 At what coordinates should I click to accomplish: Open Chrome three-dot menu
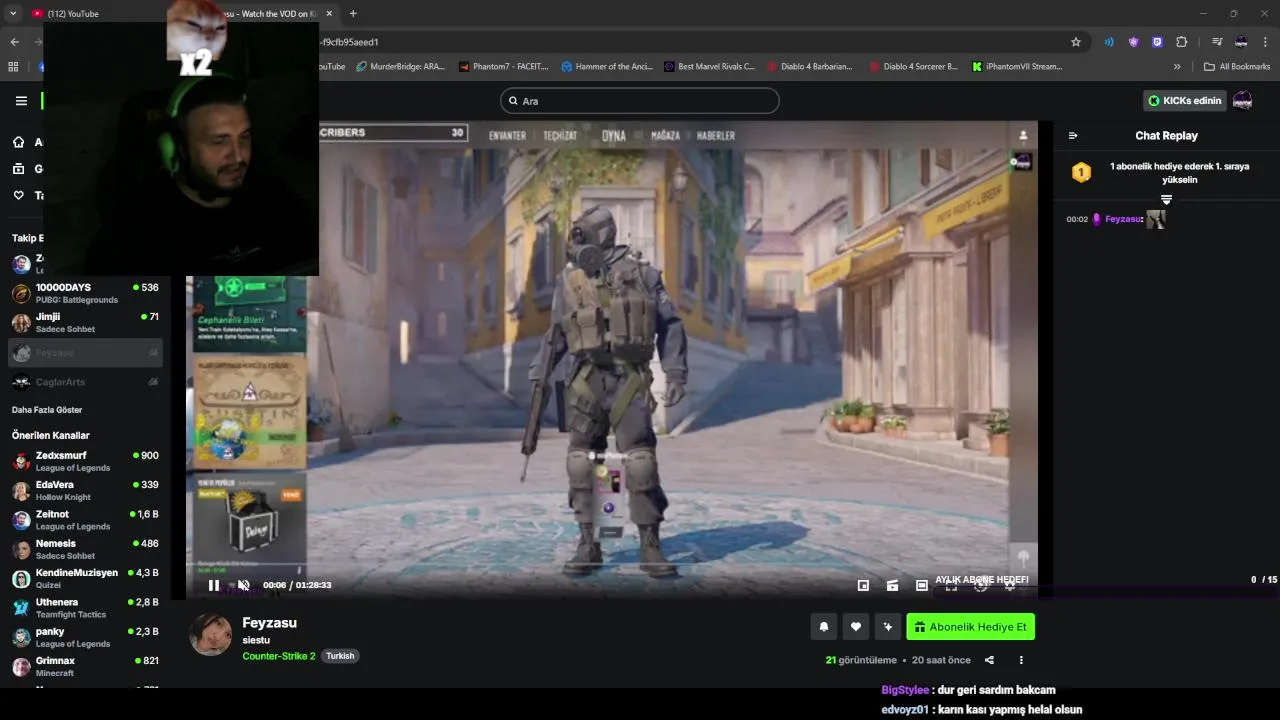[x=1266, y=42]
